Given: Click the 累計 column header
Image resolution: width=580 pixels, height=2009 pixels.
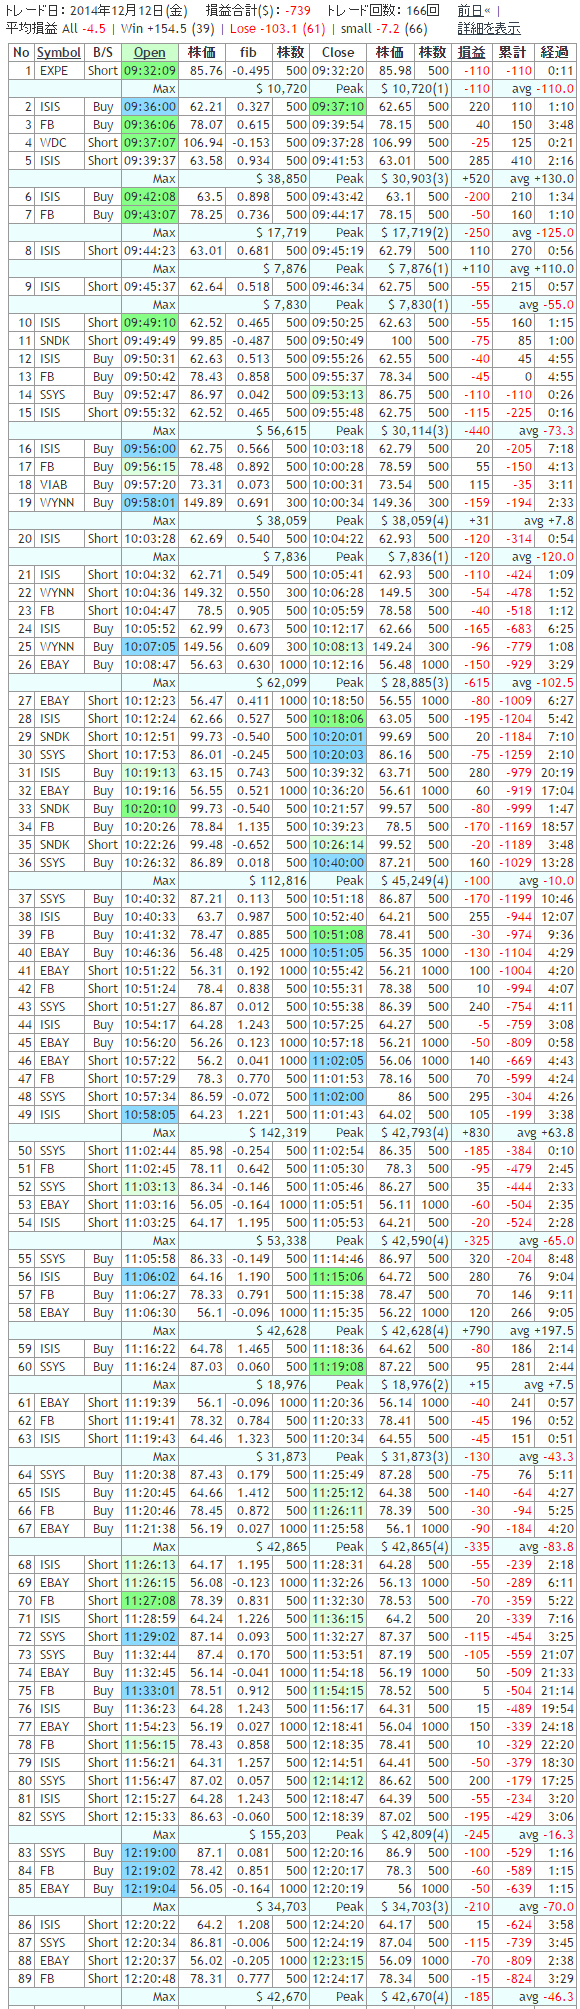Looking at the screenshot, I should tap(514, 53).
